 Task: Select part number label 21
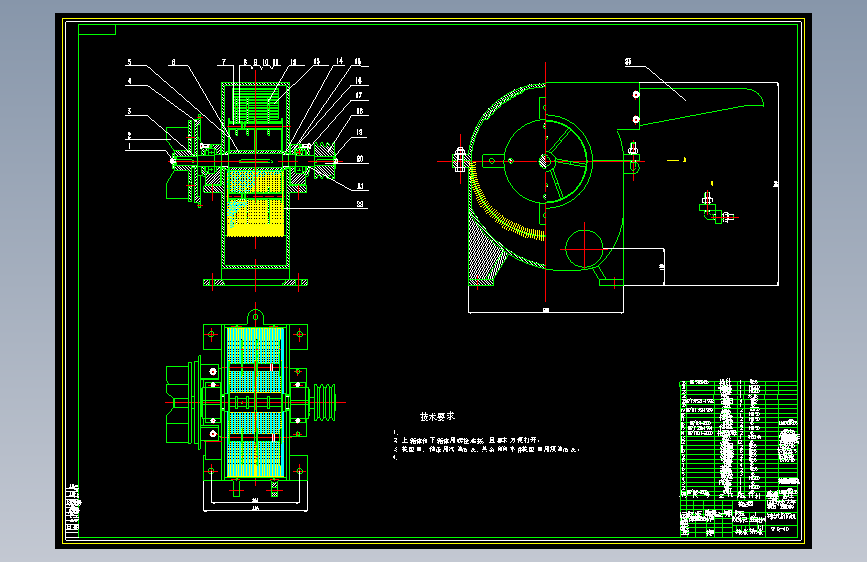tap(360, 186)
